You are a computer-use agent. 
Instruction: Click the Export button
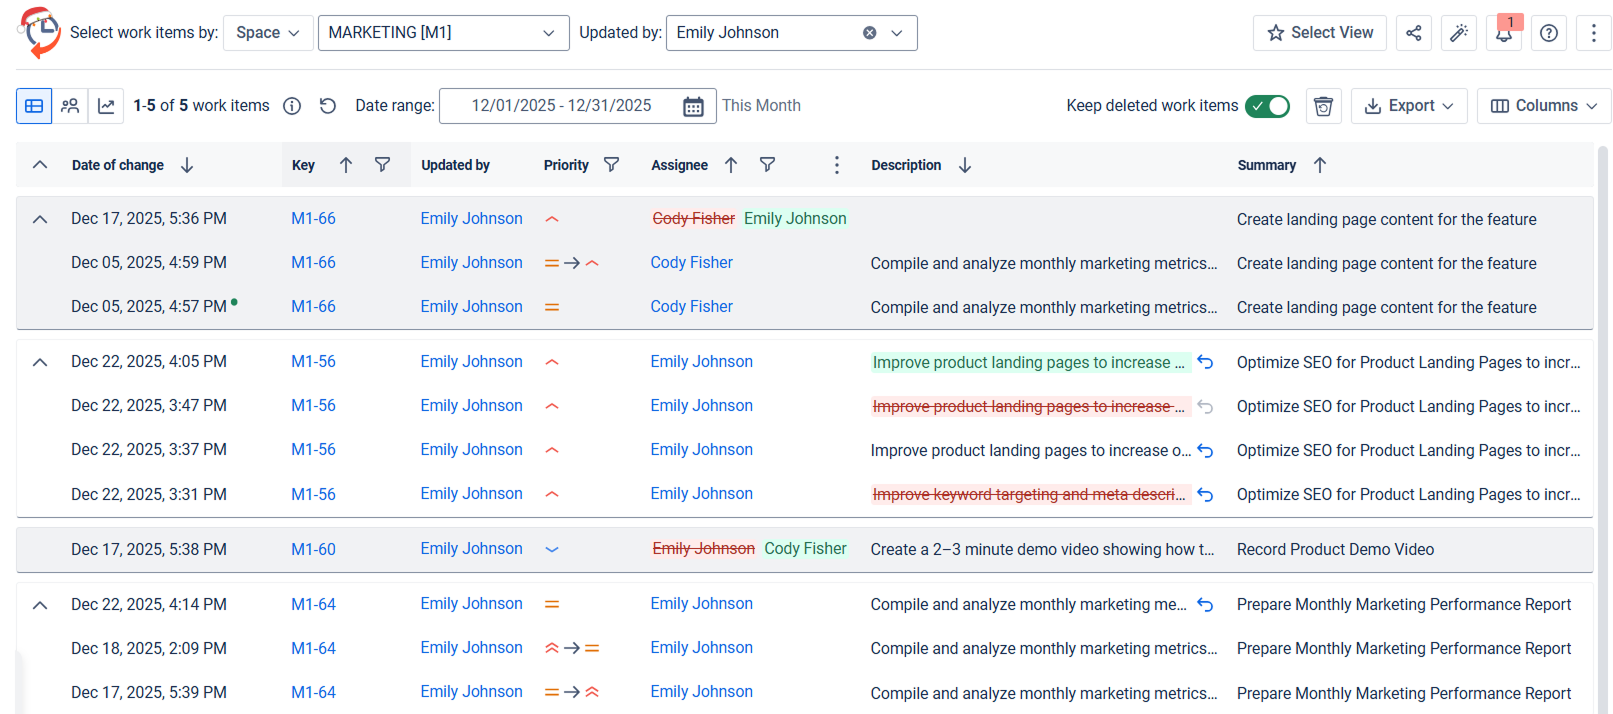tap(1408, 106)
